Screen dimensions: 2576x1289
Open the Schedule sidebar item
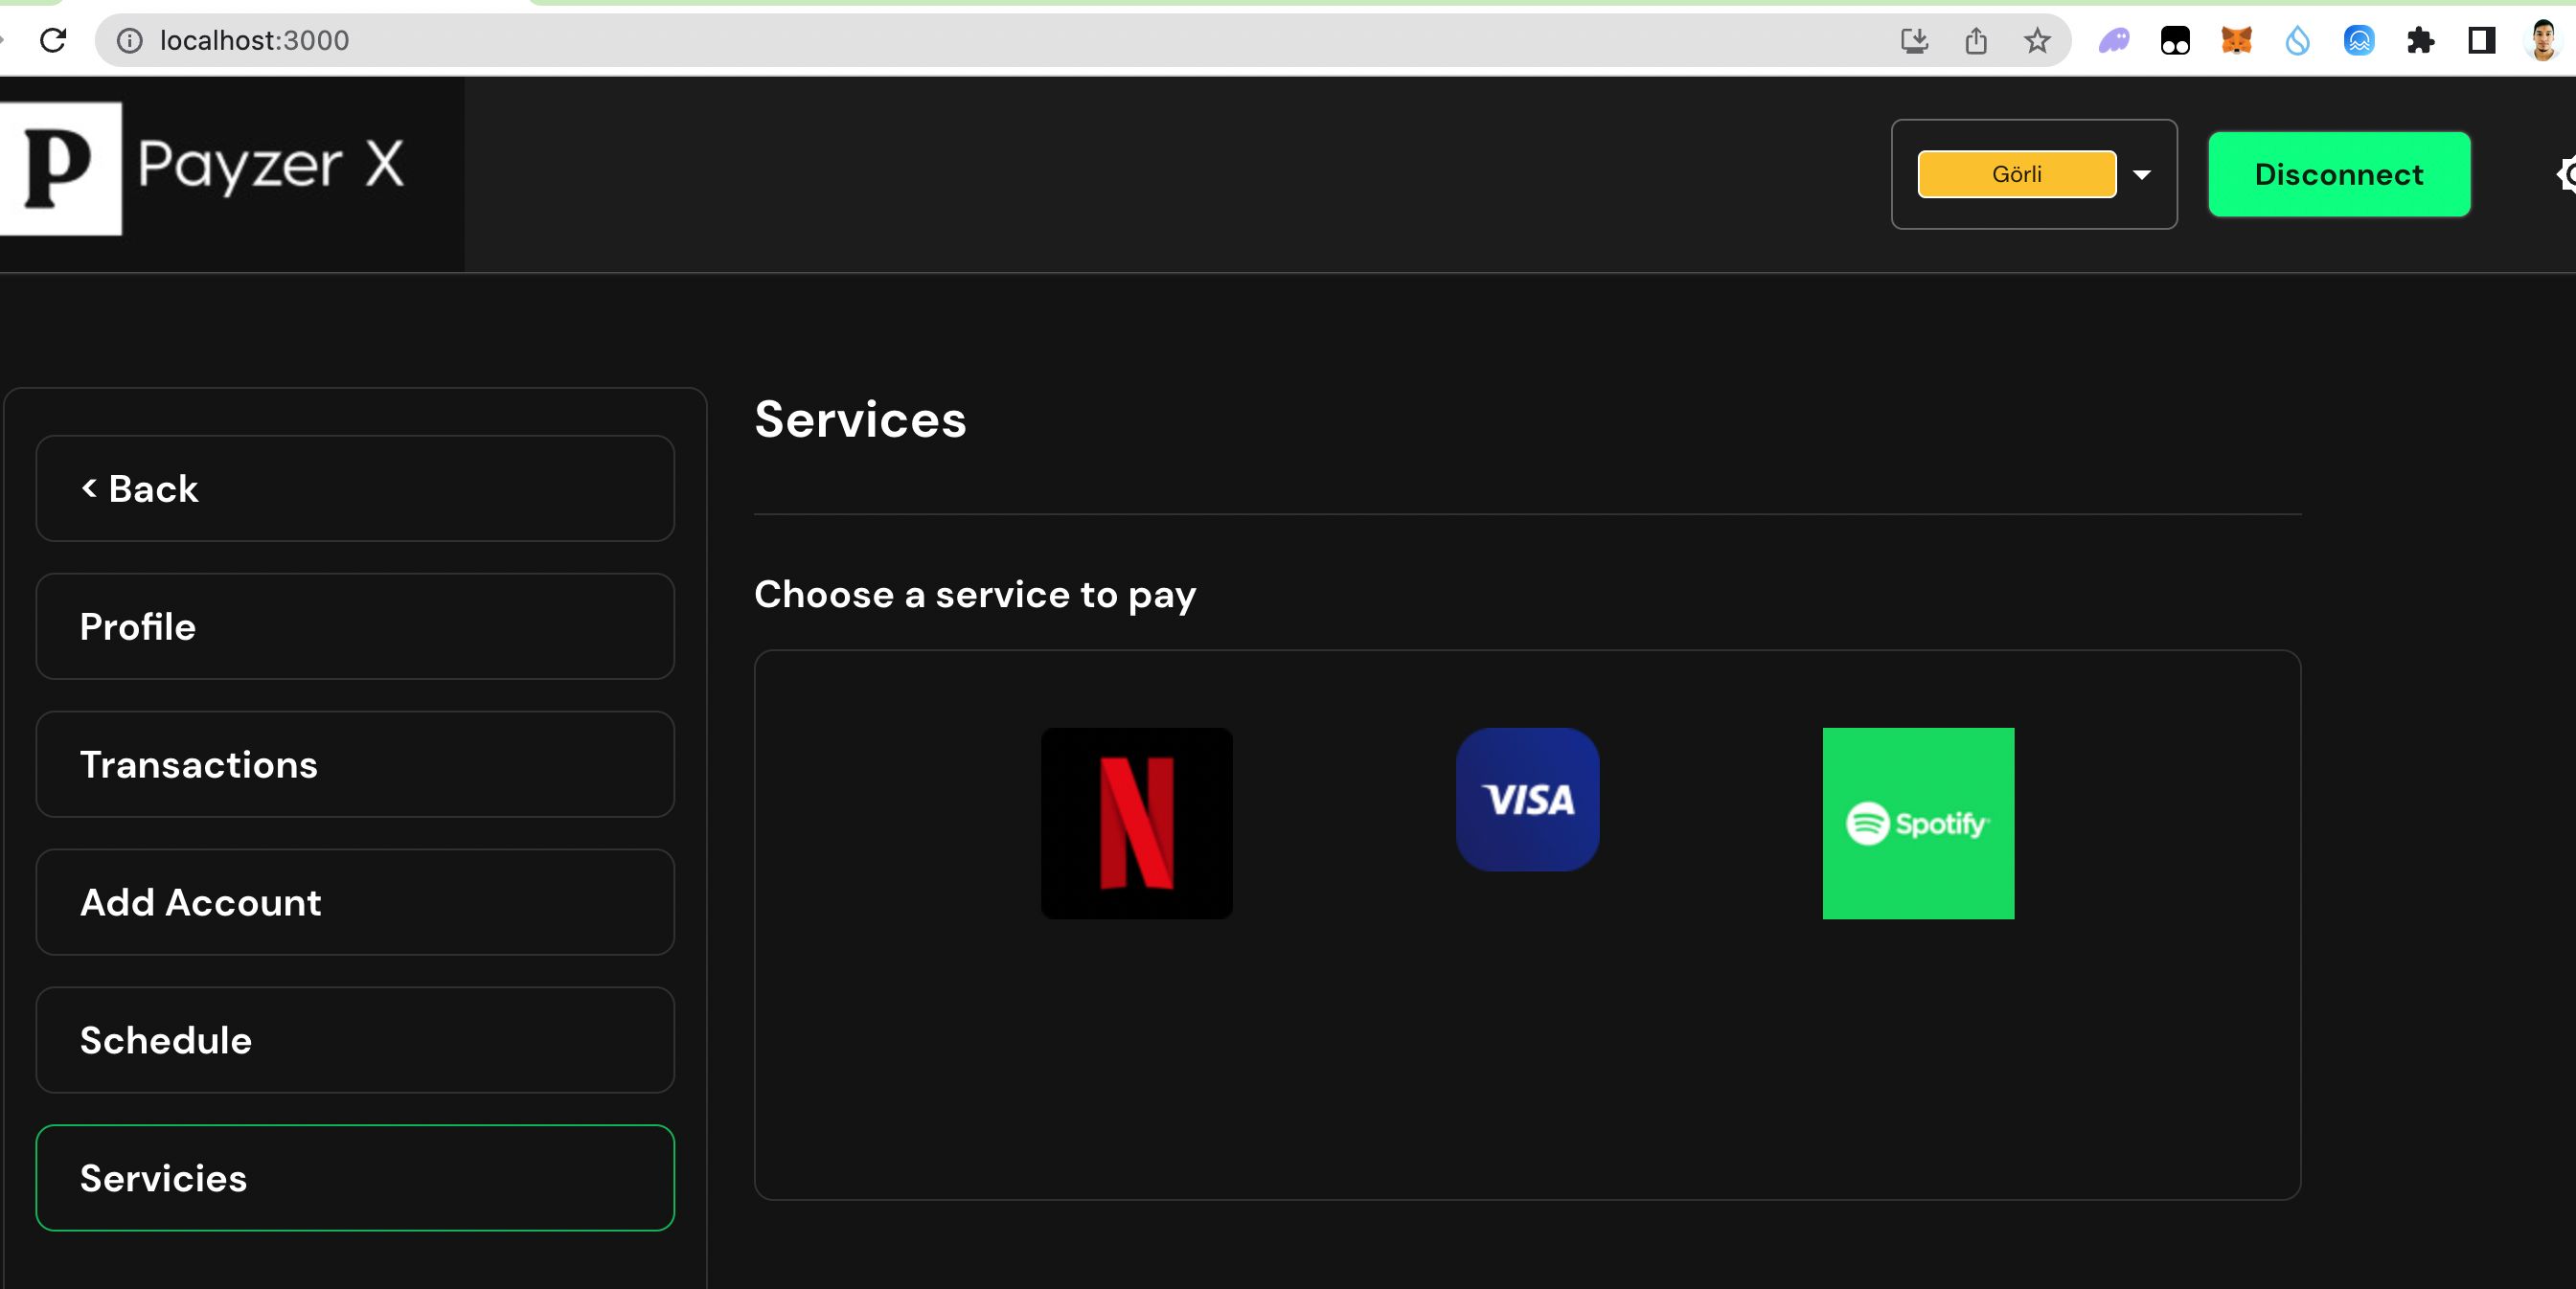(355, 1040)
